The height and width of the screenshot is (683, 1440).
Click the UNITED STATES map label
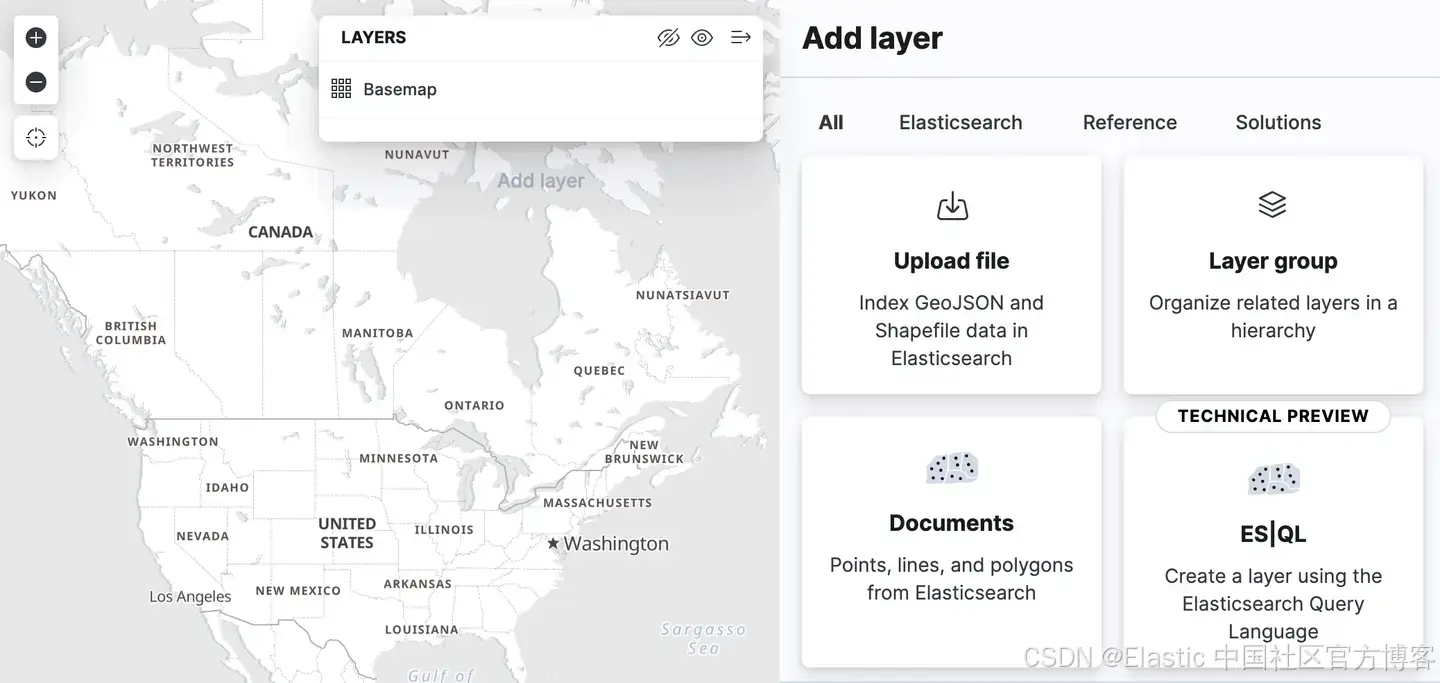tap(347, 533)
